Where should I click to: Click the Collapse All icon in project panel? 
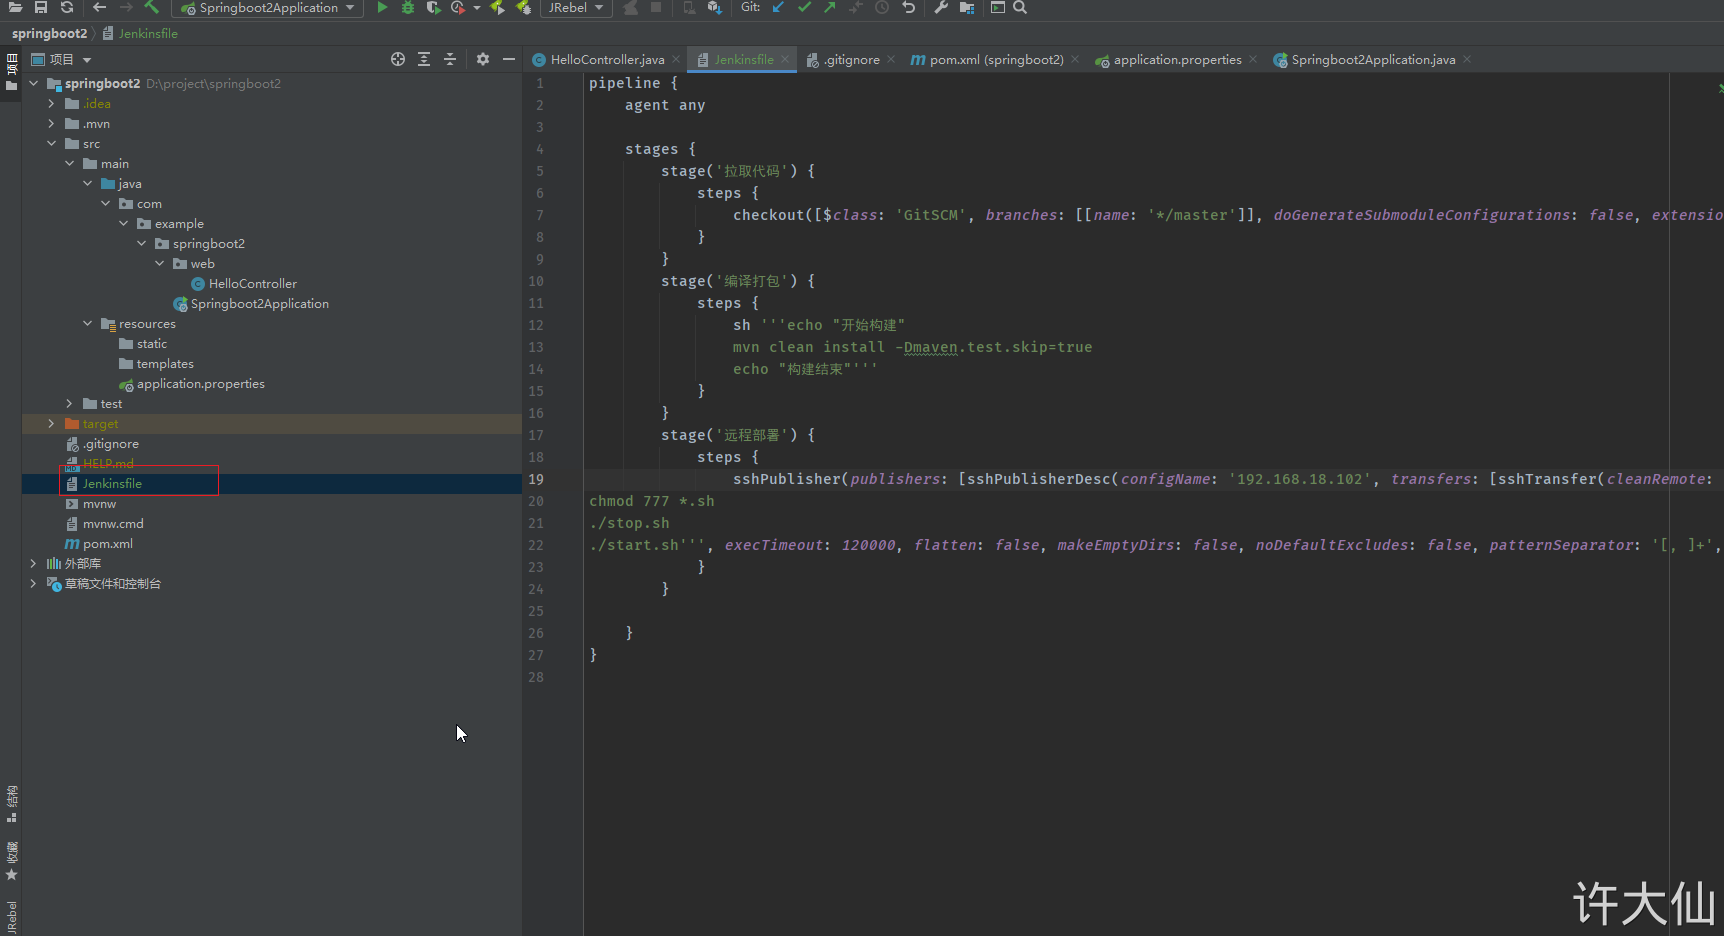pos(450,59)
